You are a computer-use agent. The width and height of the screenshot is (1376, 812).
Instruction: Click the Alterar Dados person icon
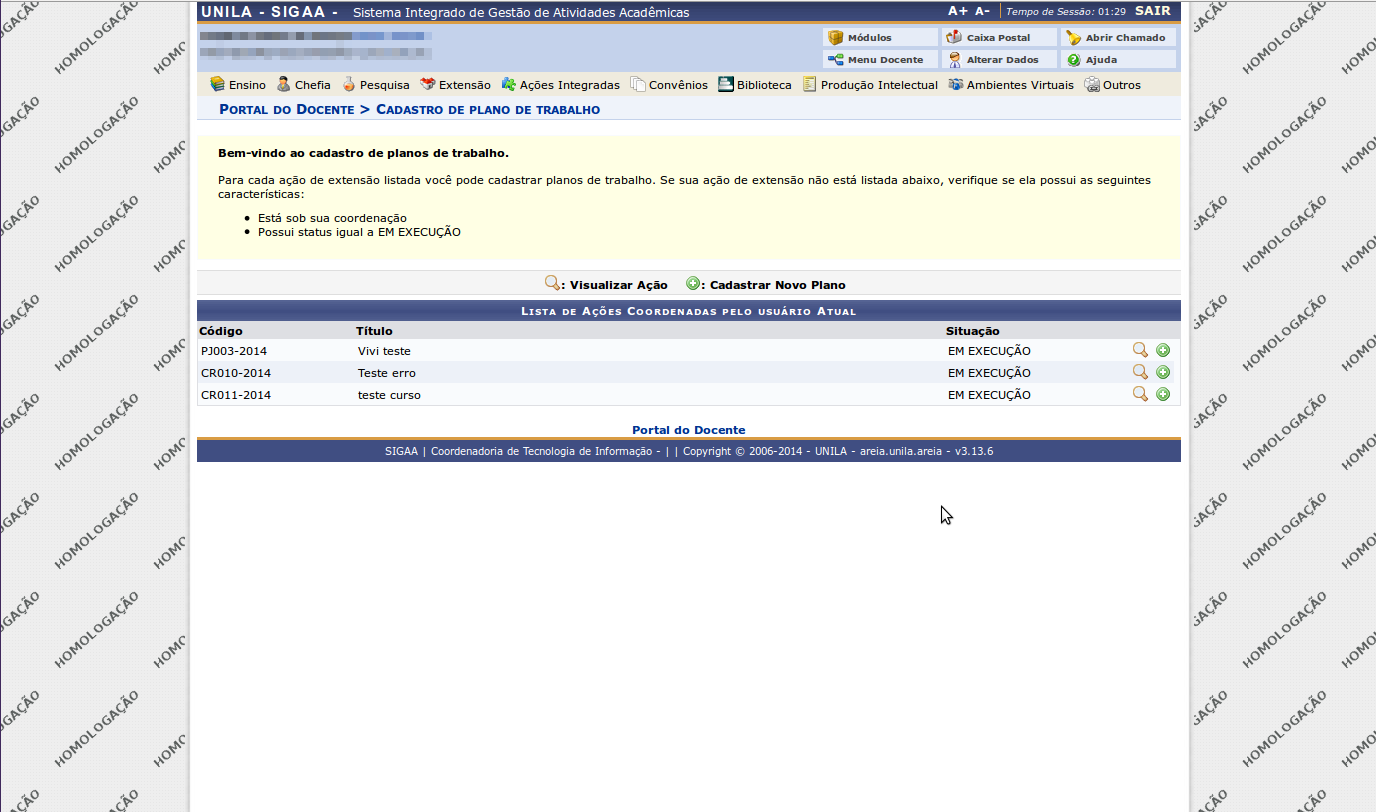(x=954, y=59)
